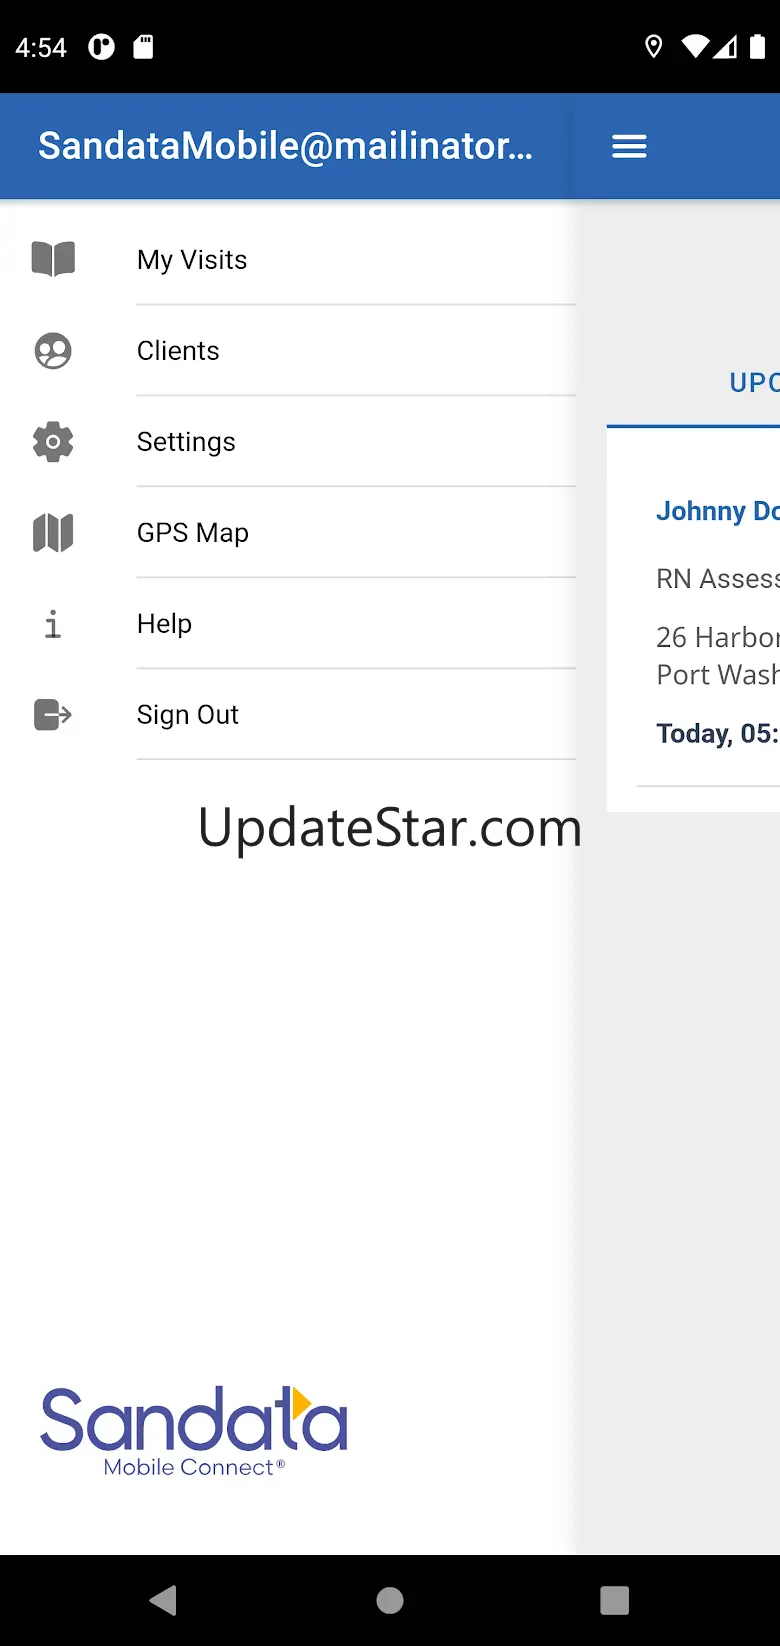Click the Sign Out arrow icon
Screen dimensions: 780x1646
pyautogui.click(x=53, y=715)
